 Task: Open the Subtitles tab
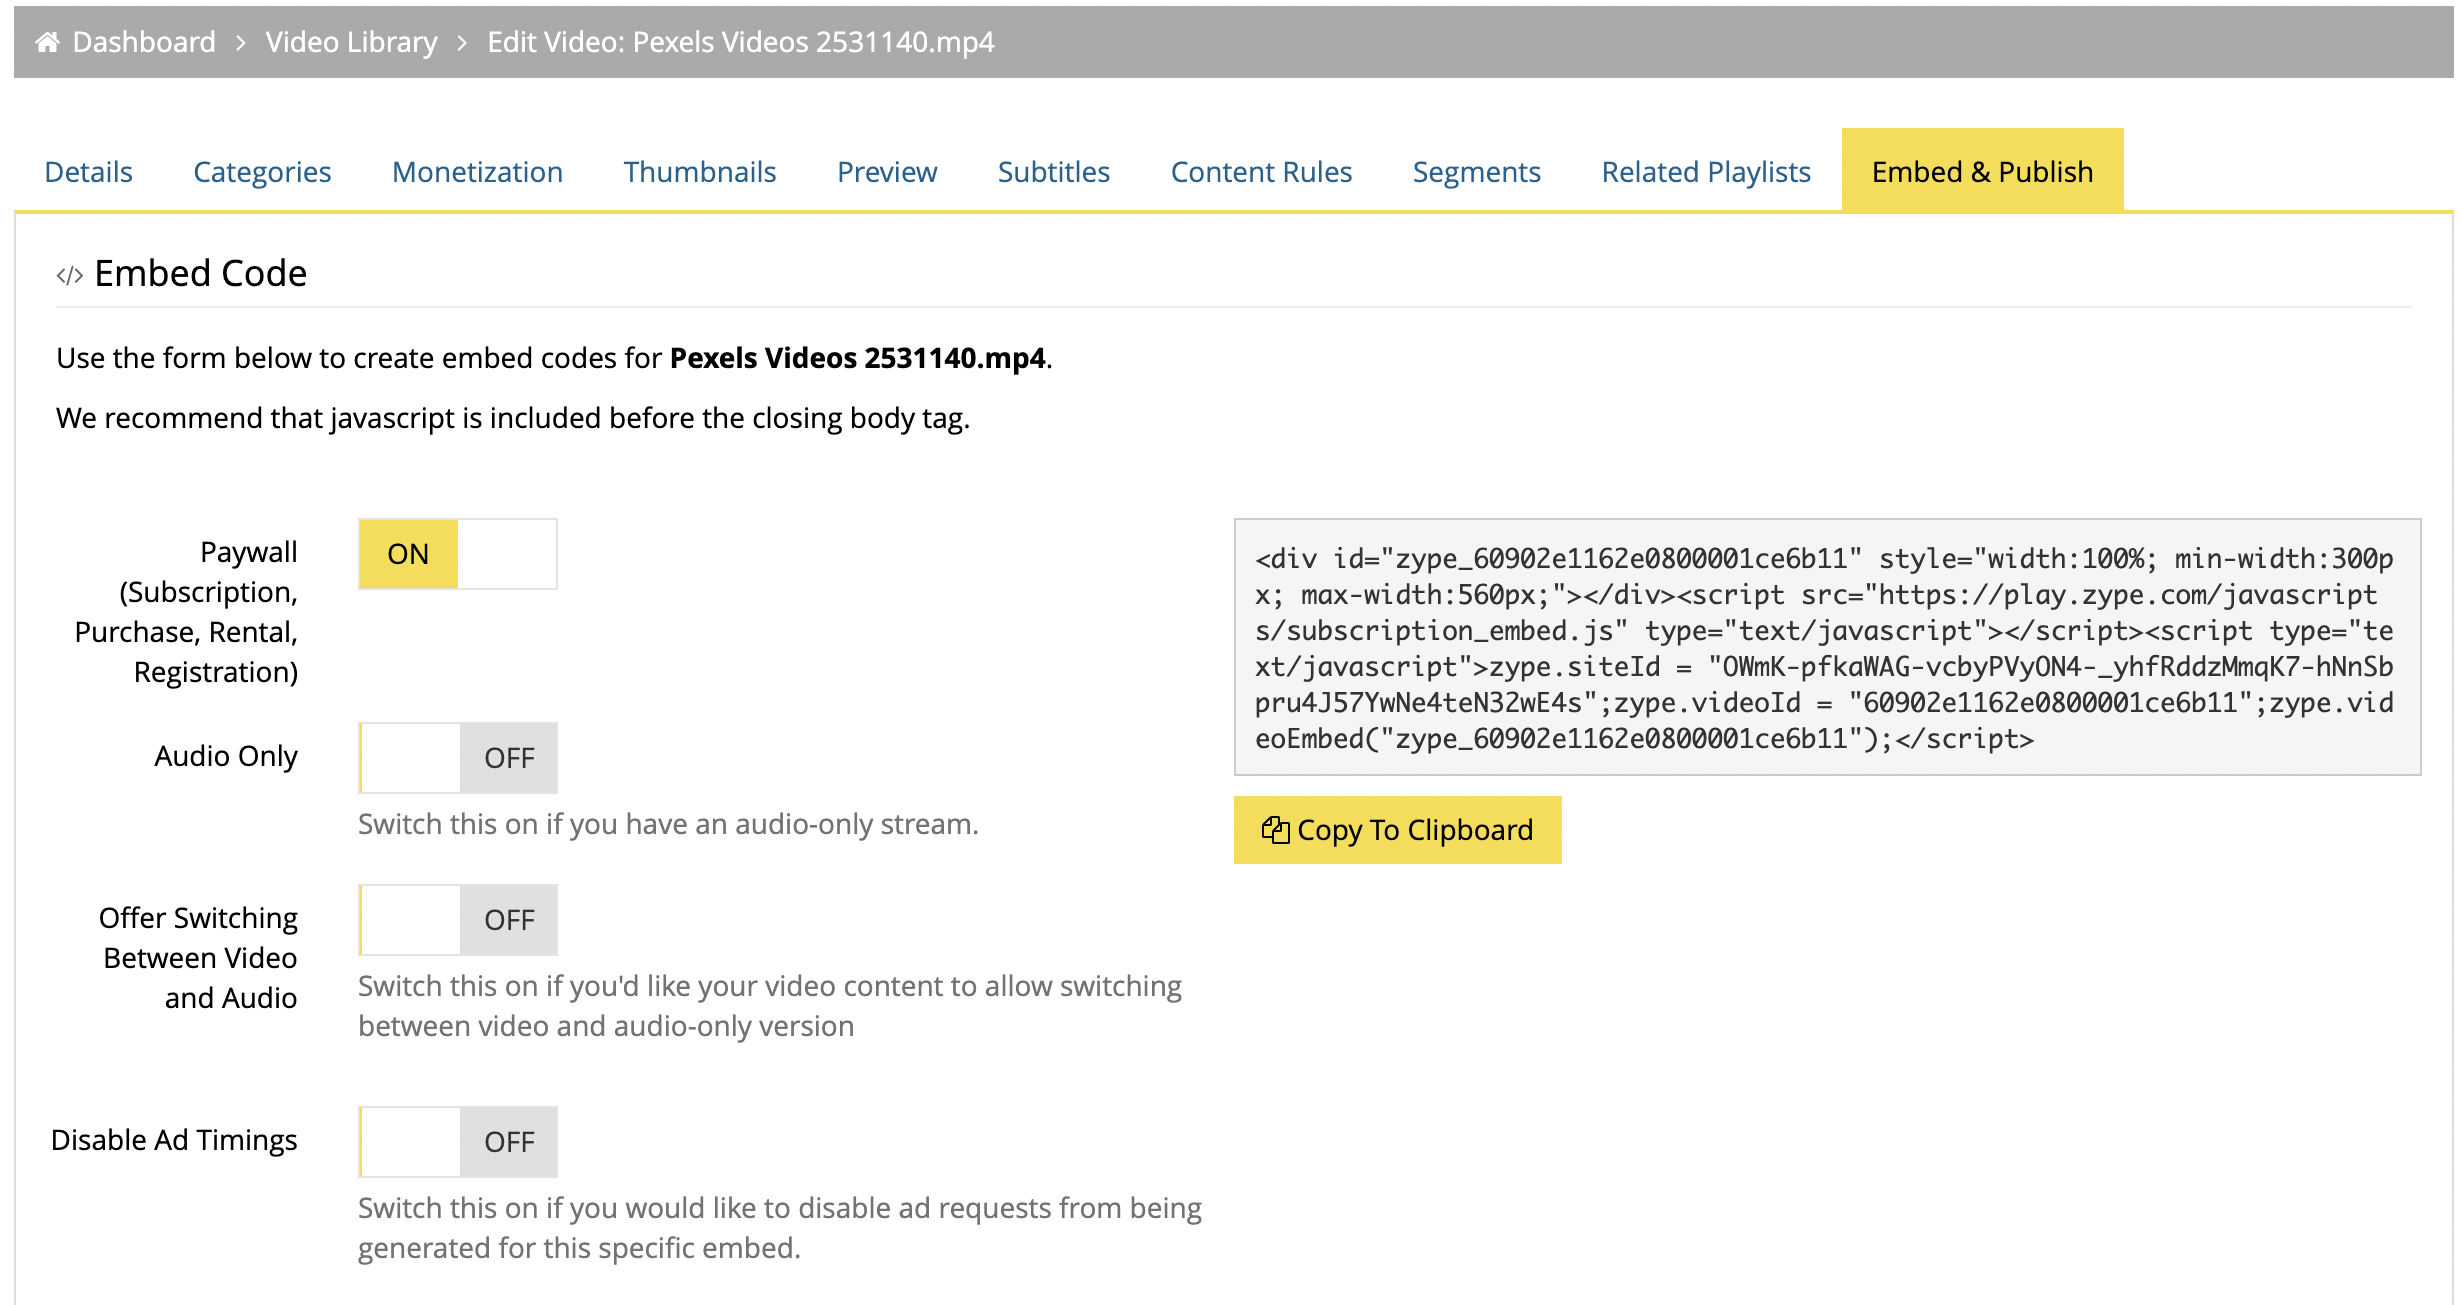(1054, 172)
